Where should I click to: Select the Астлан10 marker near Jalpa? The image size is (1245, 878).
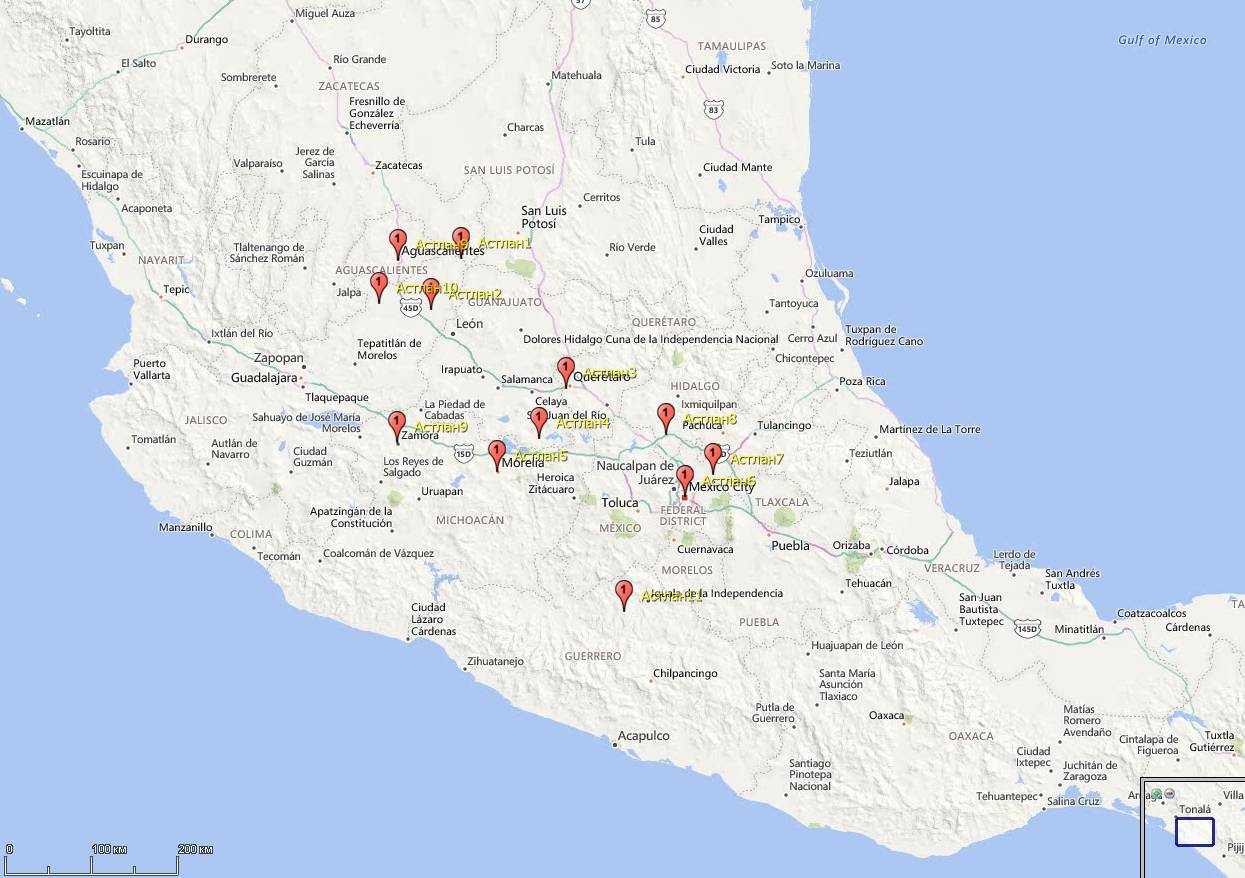(x=379, y=286)
